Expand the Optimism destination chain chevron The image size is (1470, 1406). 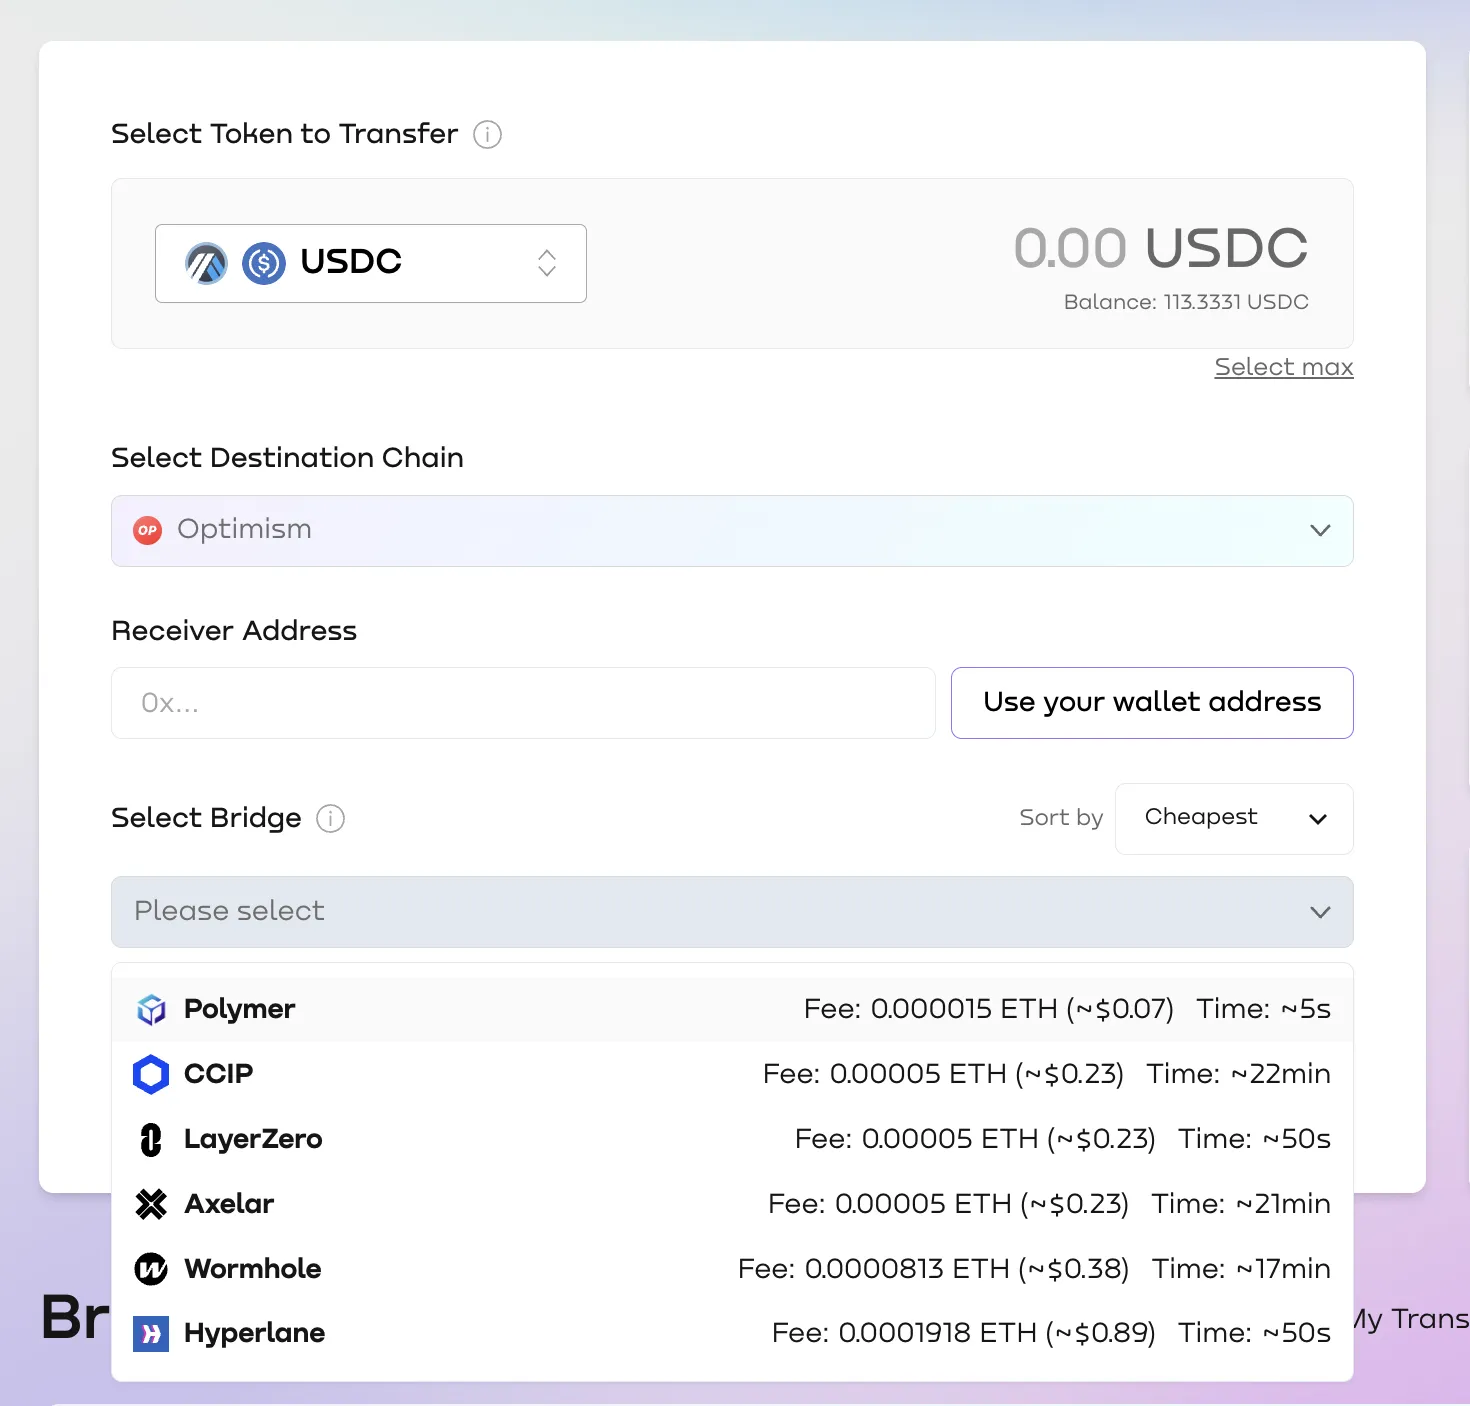point(1320,530)
